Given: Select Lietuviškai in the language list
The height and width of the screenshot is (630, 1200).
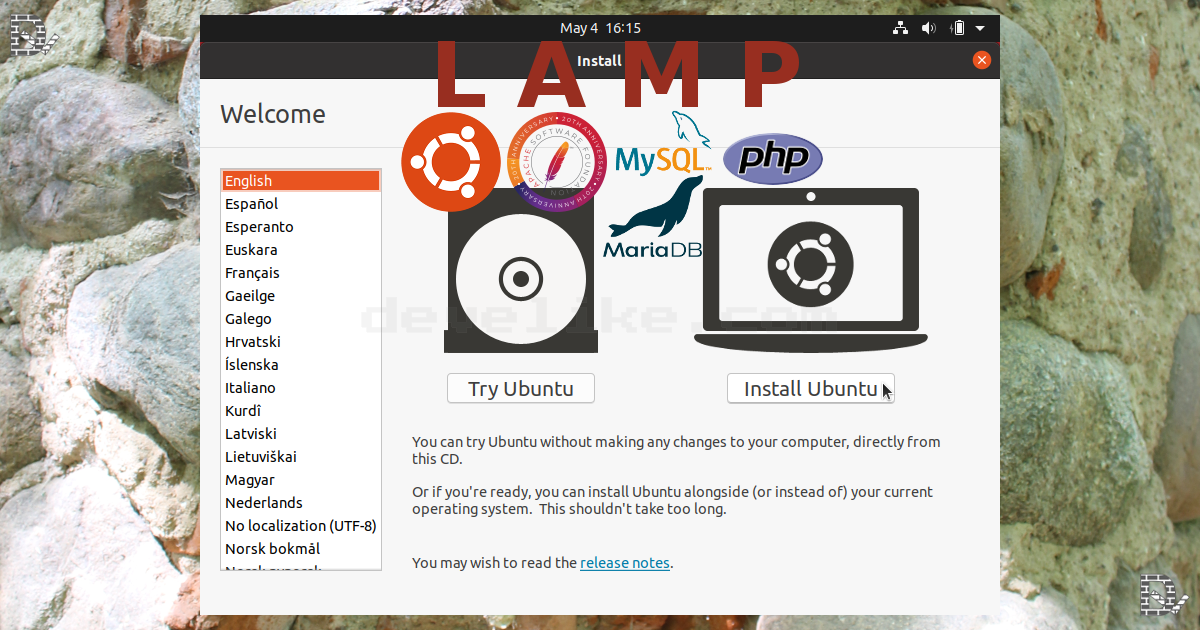Looking at the screenshot, I should coord(301,457).
